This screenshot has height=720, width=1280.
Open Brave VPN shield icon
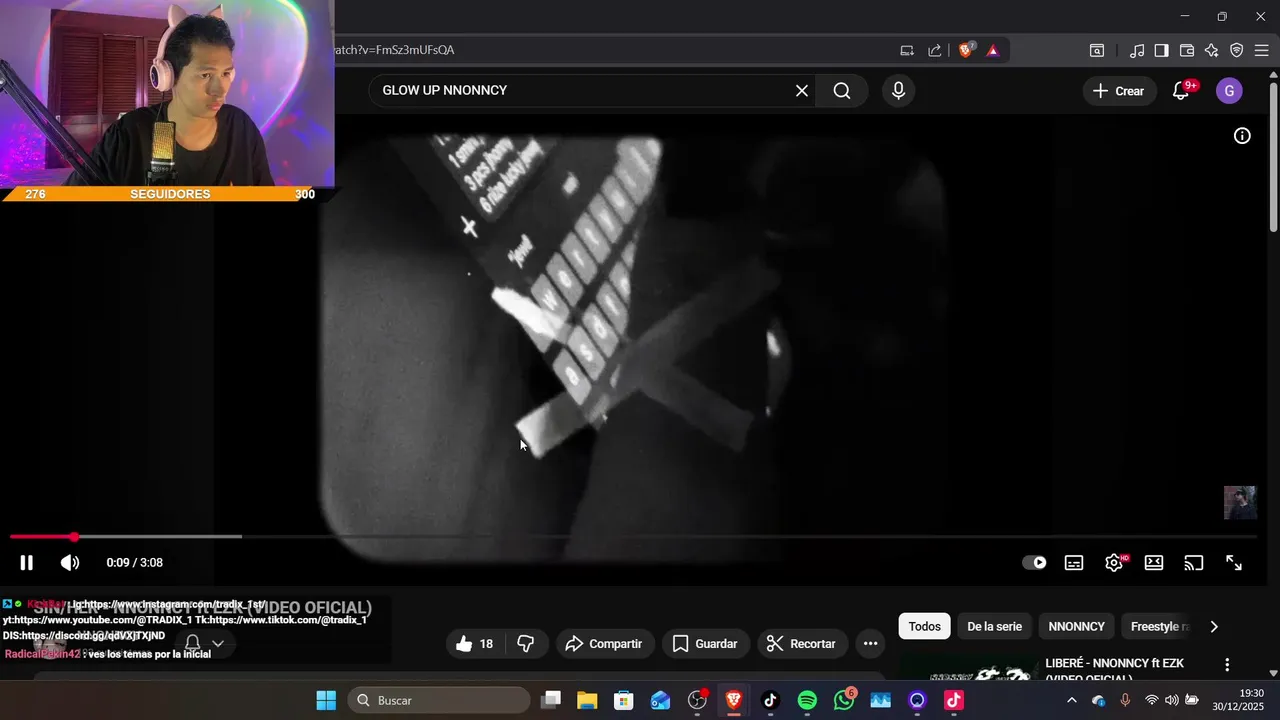(x=1237, y=50)
